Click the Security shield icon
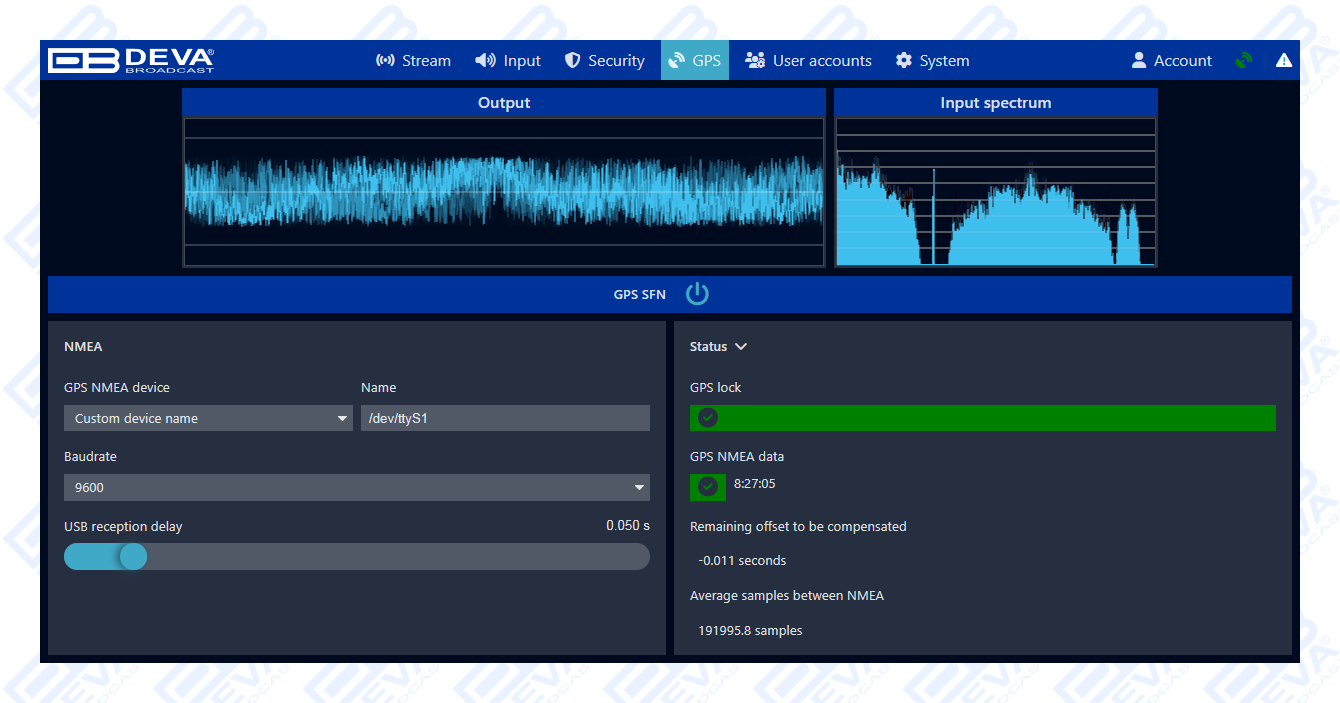The width and height of the screenshot is (1340, 703). (x=571, y=60)
